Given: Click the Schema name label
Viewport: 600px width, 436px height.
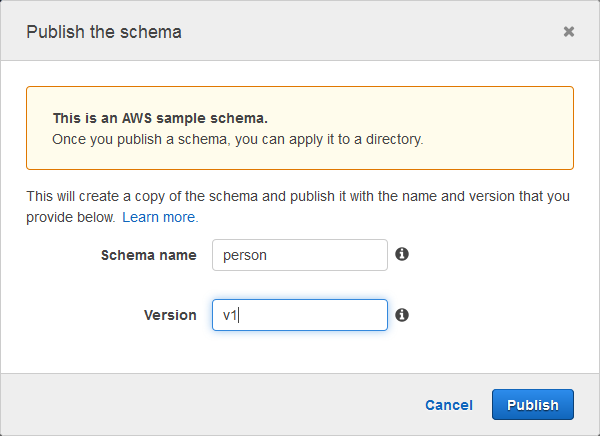Looking at the screenshot, I should [149, 255].
